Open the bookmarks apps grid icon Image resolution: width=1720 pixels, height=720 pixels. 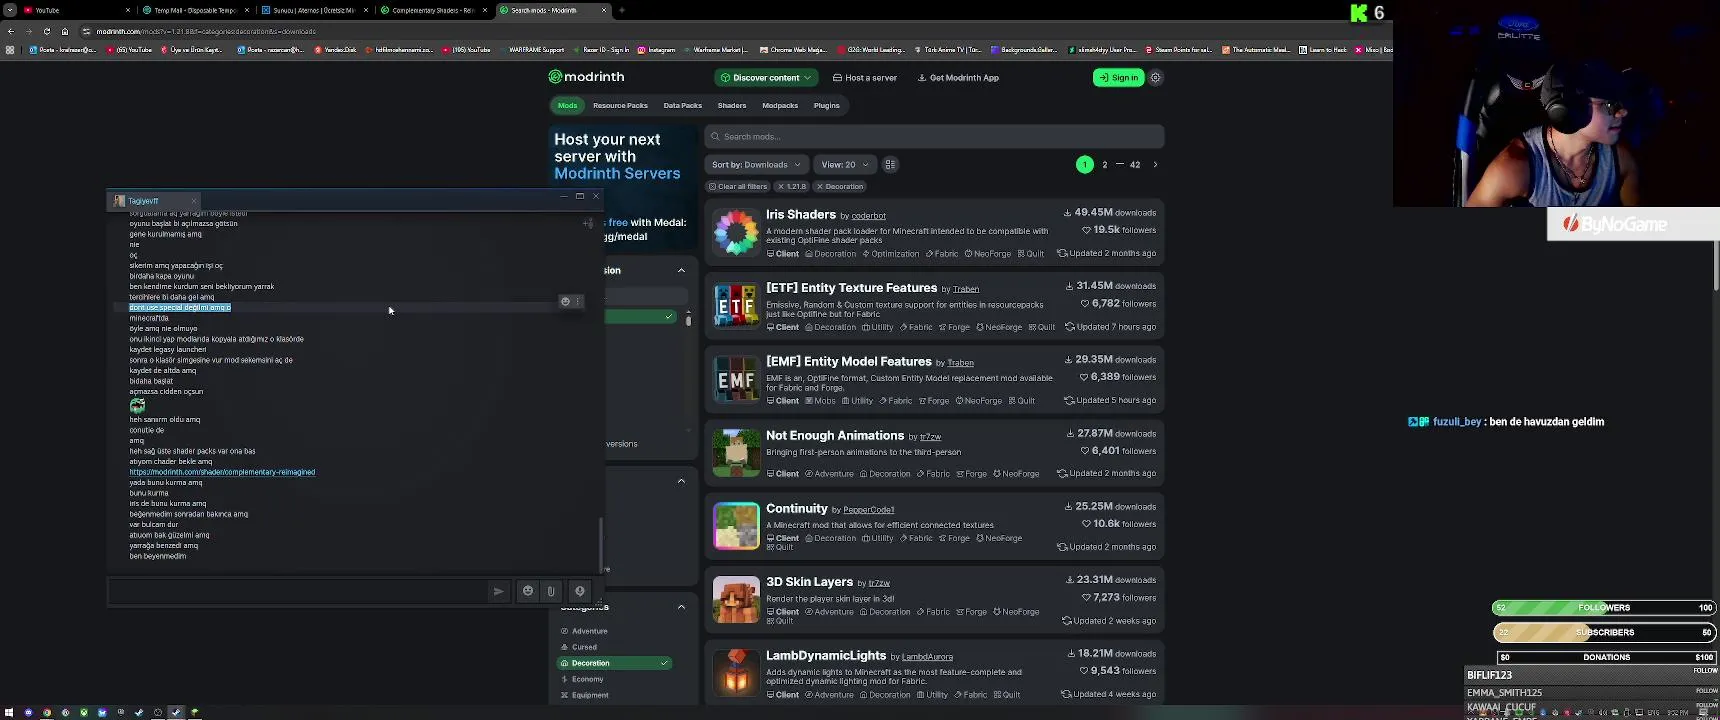(x=10, y=49)
